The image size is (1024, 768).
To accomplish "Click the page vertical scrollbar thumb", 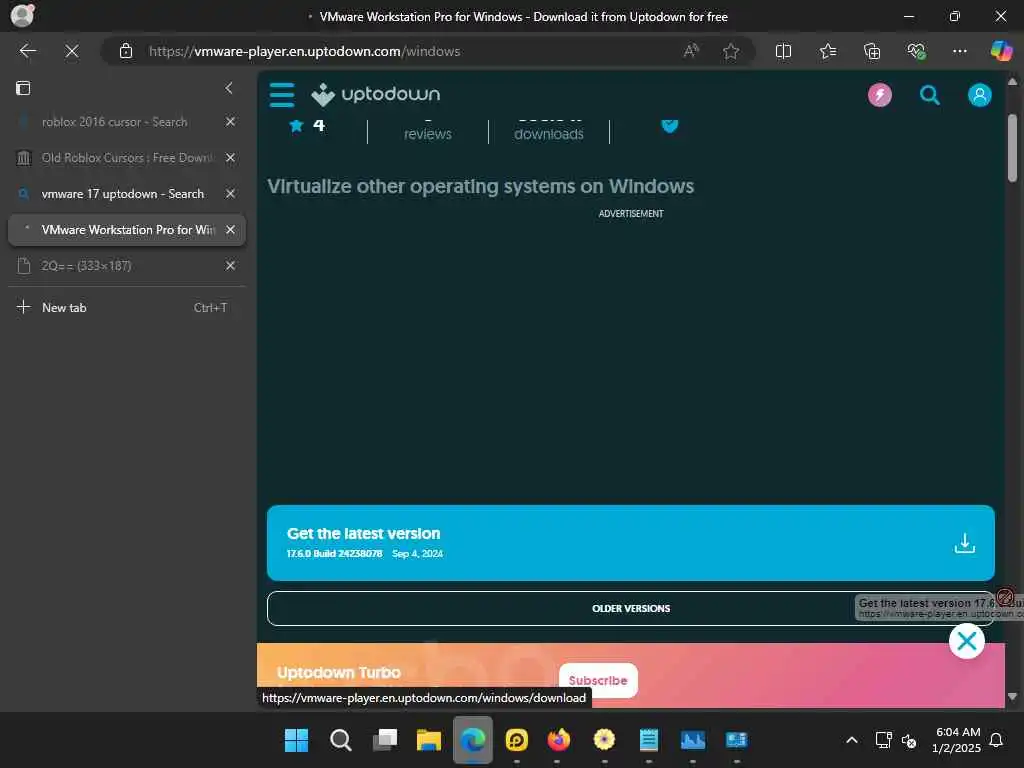I will point(1012,148).
